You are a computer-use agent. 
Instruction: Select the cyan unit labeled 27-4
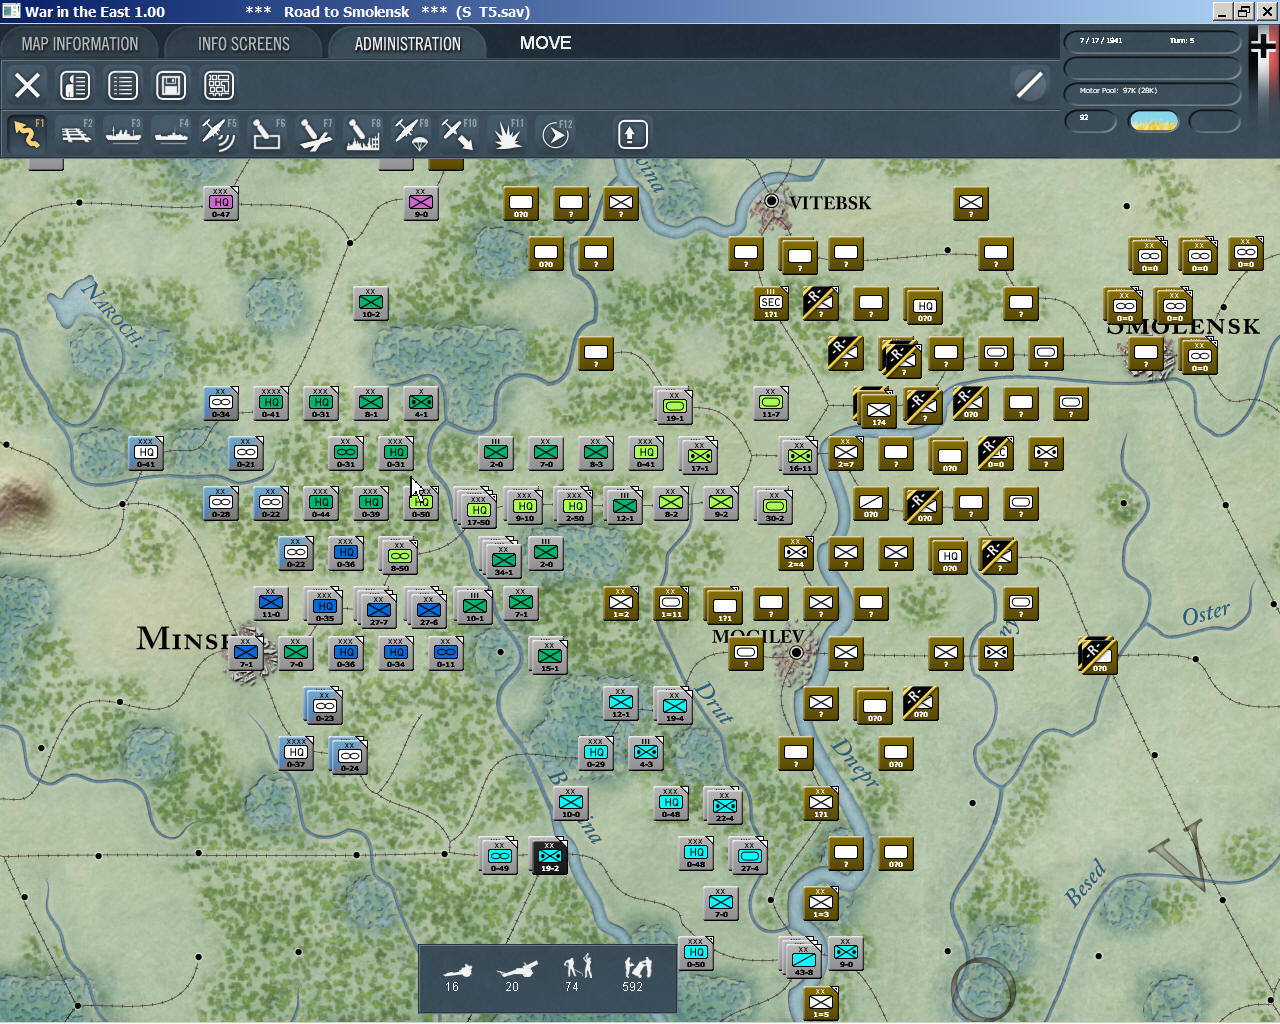749,856
